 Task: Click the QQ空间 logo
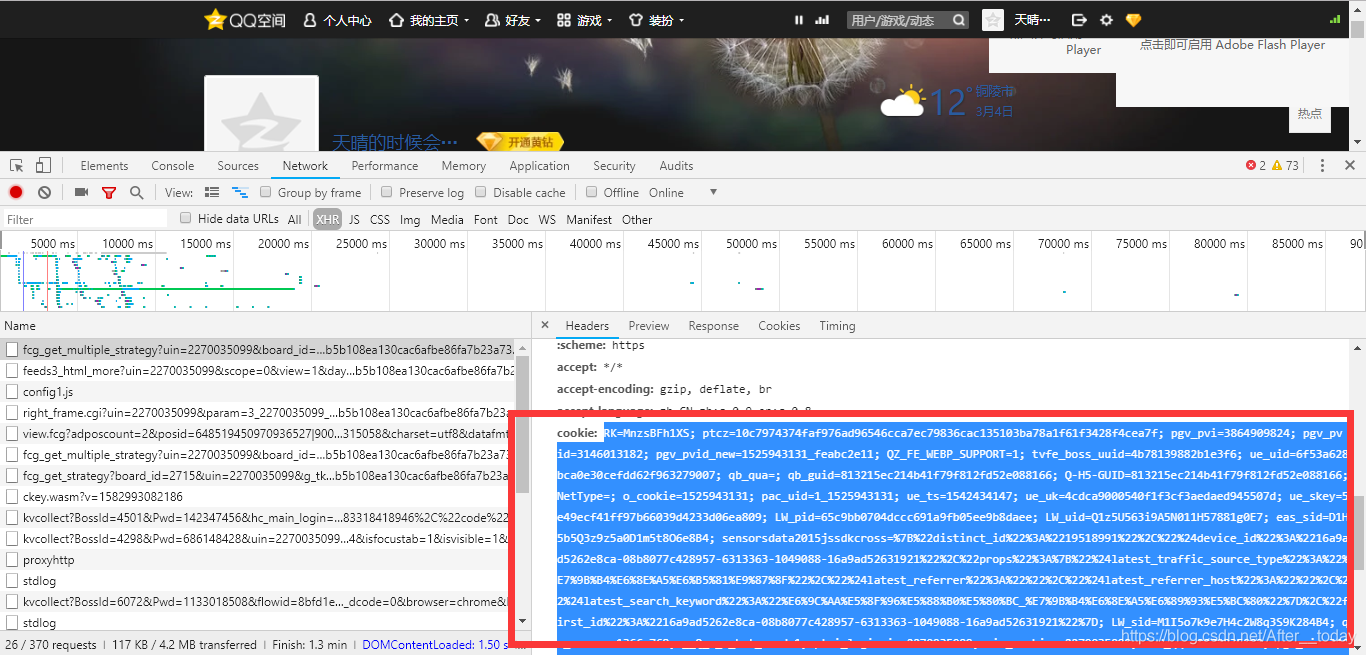pos(245,20)
